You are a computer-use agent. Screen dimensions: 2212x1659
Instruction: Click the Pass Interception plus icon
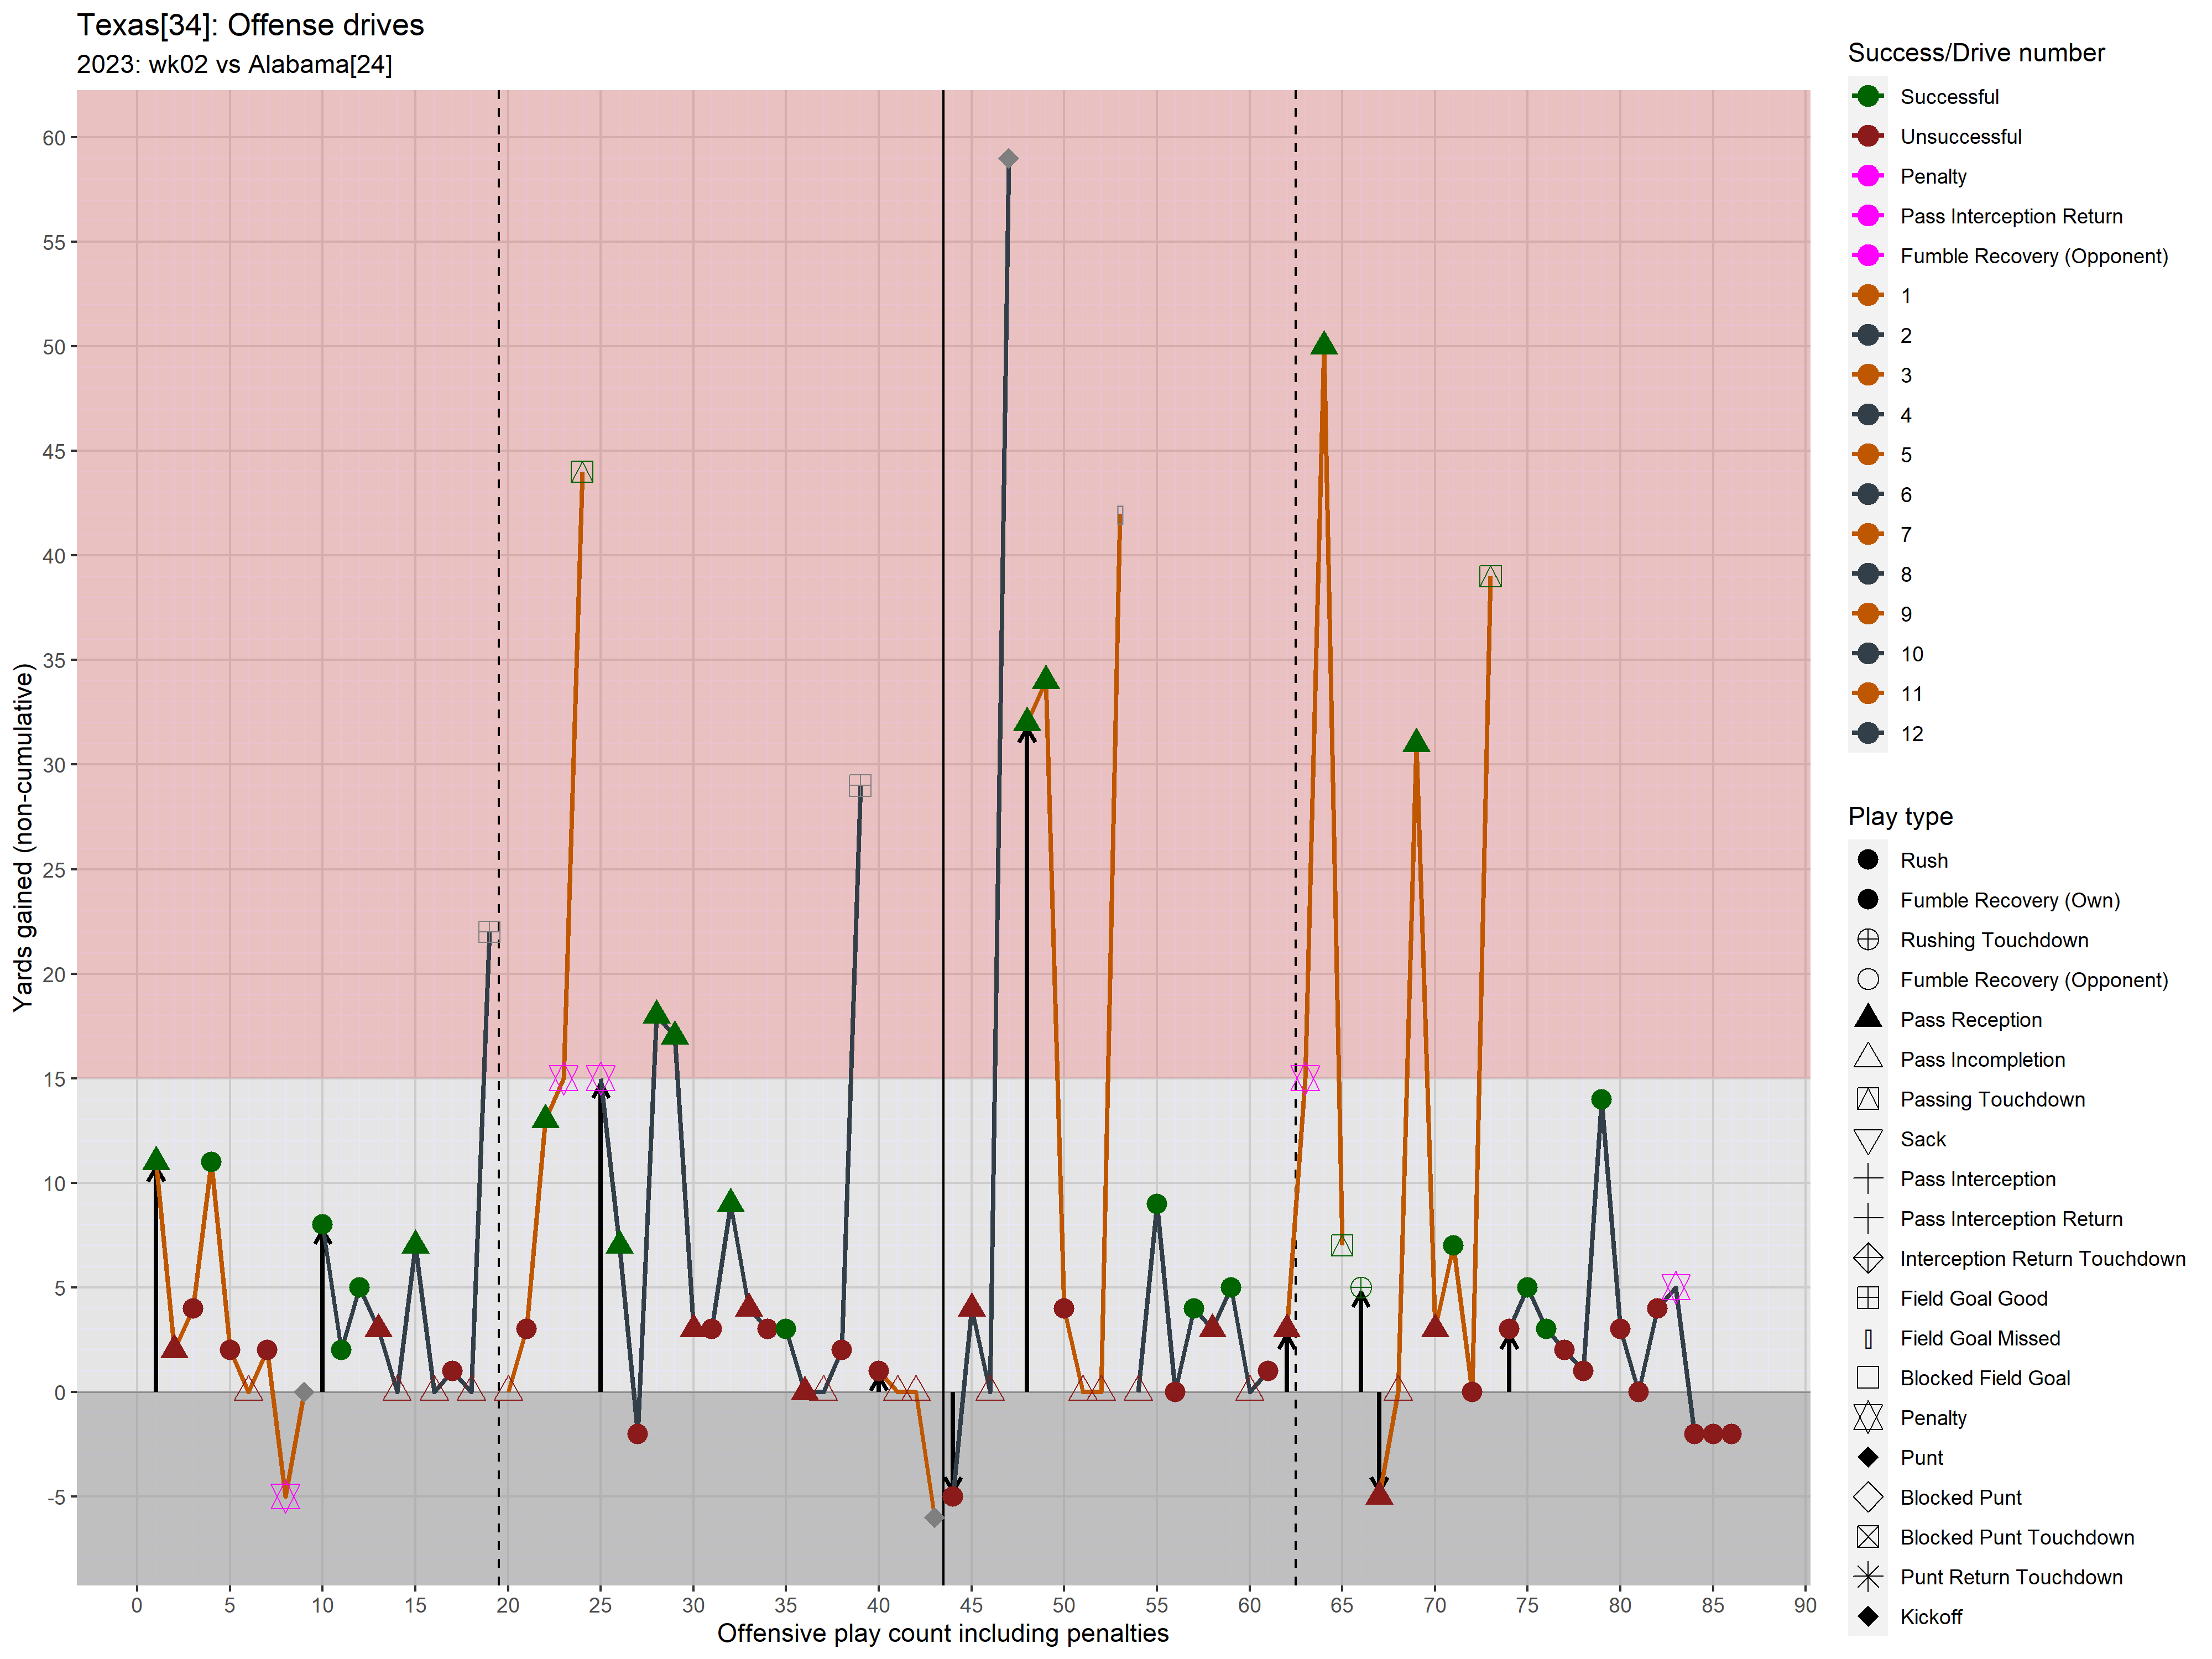coord(1867,1179)
